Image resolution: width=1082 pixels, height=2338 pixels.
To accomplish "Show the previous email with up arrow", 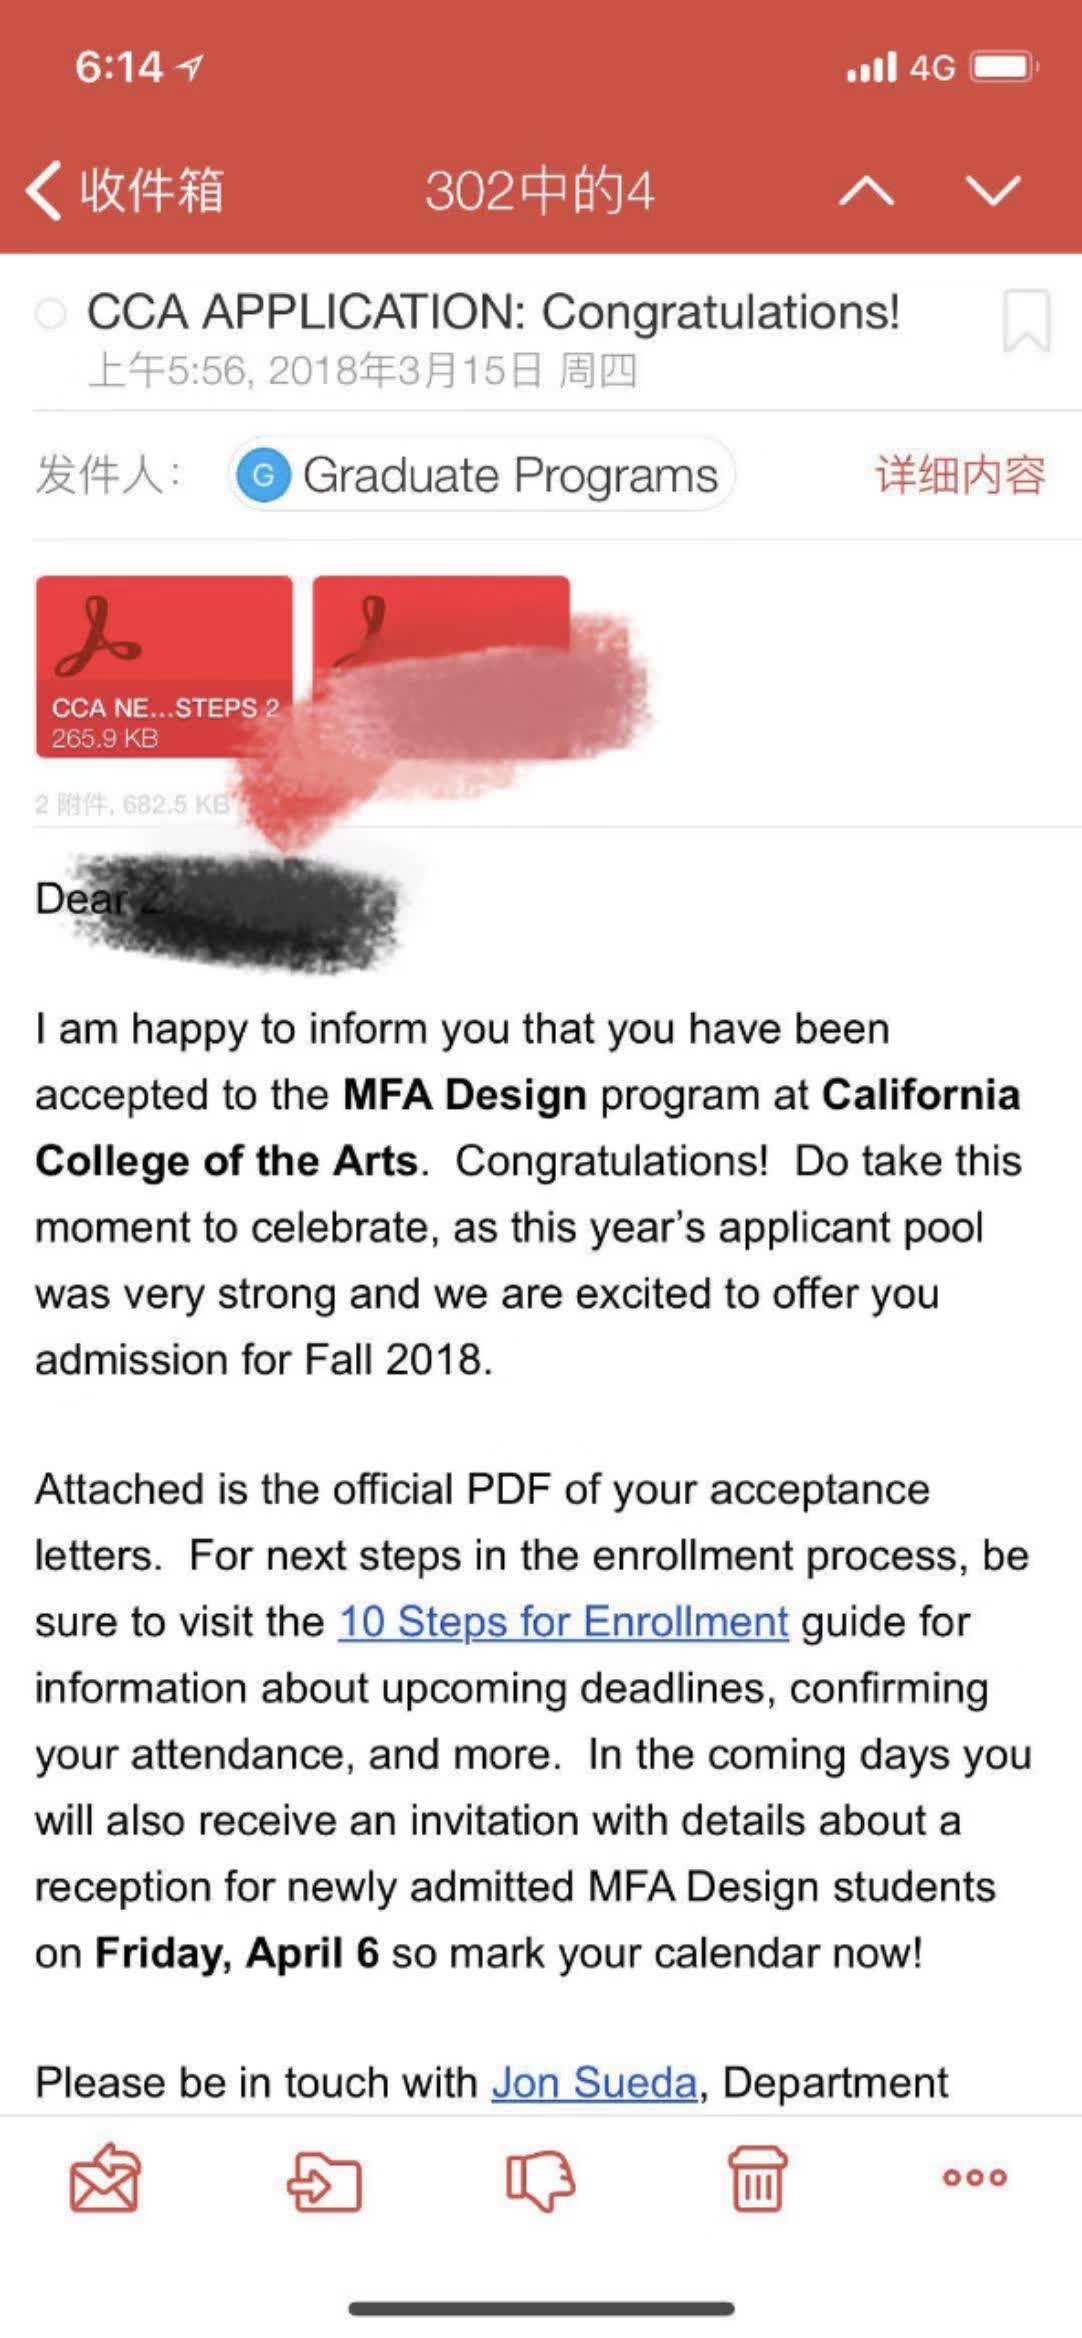I will tap(866, 190).
